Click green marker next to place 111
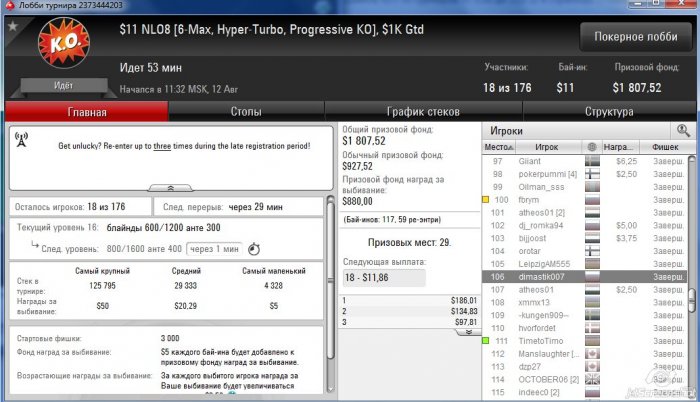The width and height of the screenshot is (700, 402). pos(486,341)
